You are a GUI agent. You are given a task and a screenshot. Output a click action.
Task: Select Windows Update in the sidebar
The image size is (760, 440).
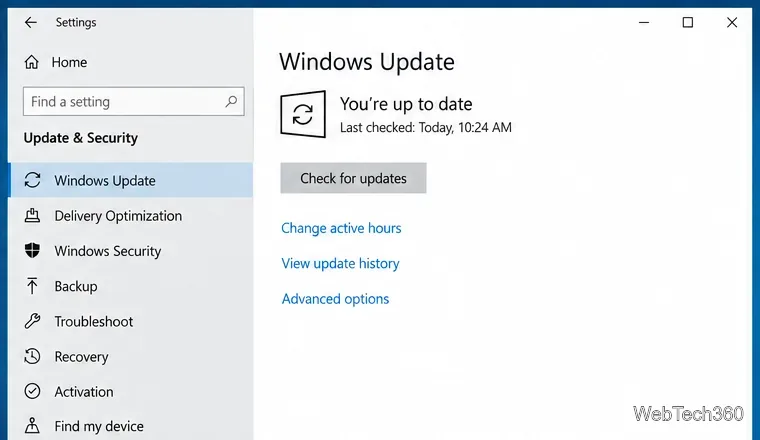(130, 180)
